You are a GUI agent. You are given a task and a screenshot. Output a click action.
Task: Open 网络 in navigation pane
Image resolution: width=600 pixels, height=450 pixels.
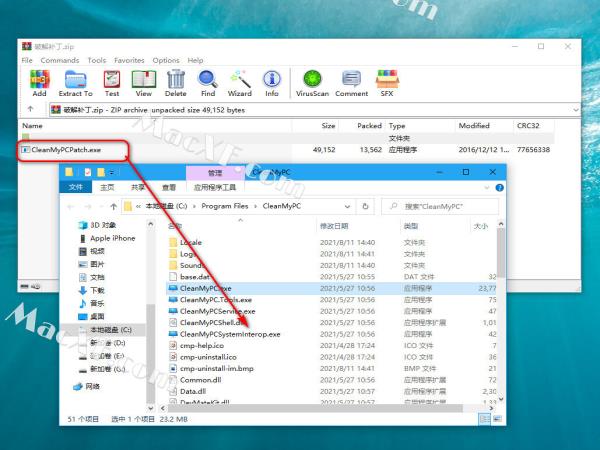[87, 386]
